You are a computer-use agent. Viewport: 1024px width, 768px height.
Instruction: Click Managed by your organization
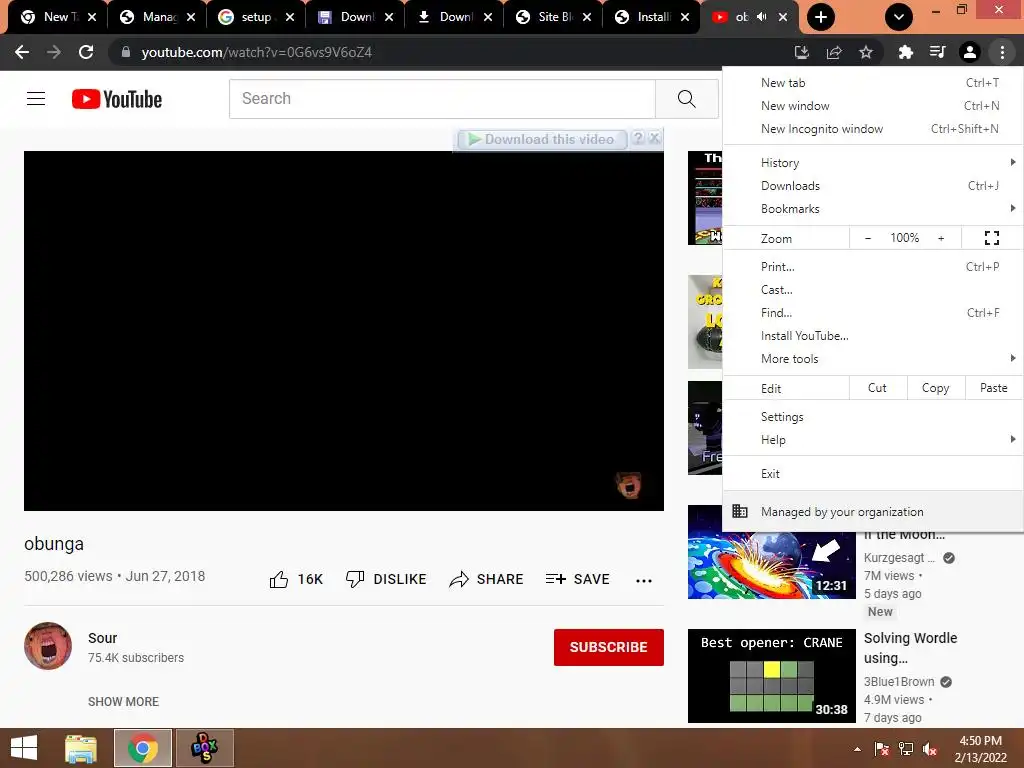point(873,511)
